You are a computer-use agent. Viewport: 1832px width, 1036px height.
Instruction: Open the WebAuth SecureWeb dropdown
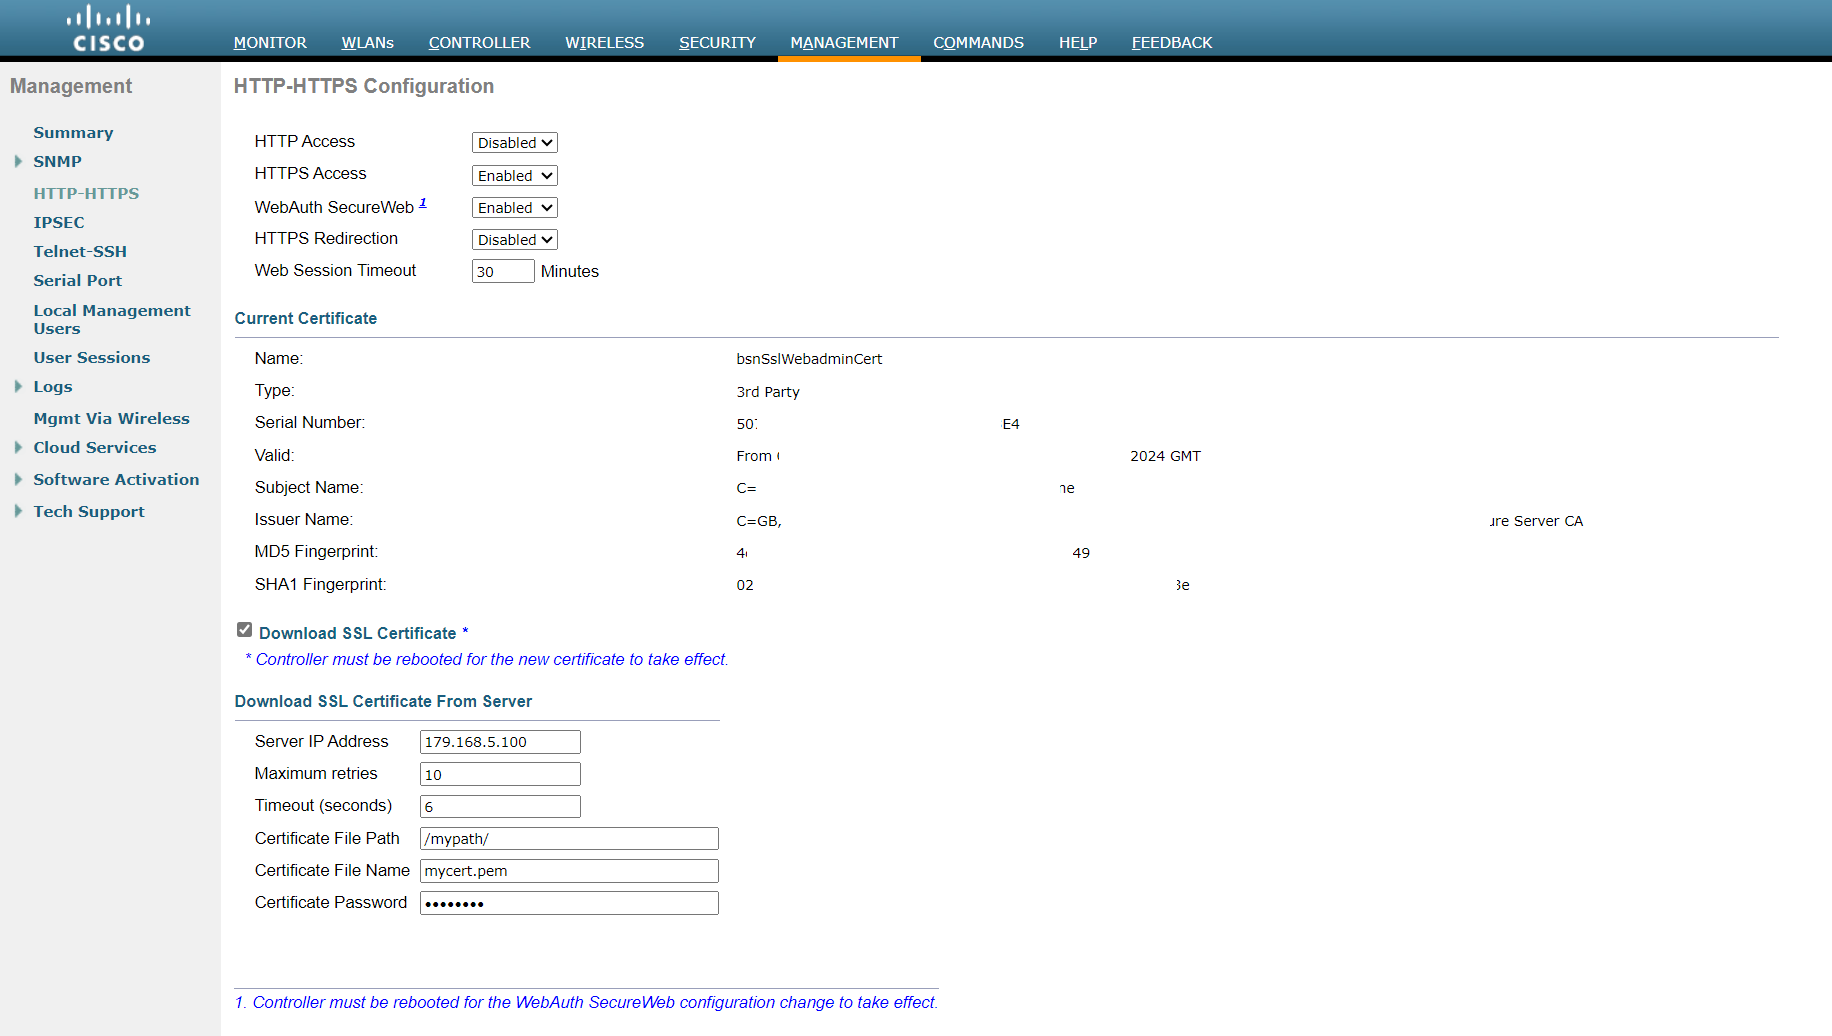click(x=514, y=207)
